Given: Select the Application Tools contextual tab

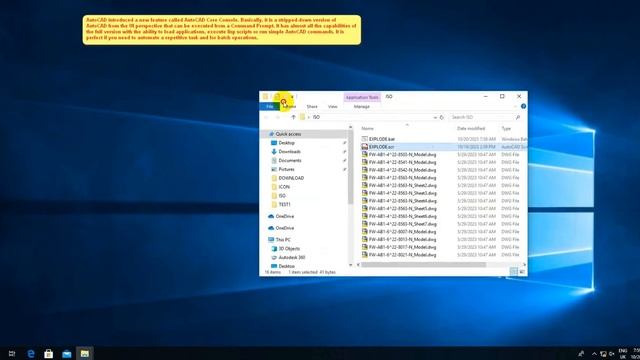Looking at the screenshot, I should 362,97.
